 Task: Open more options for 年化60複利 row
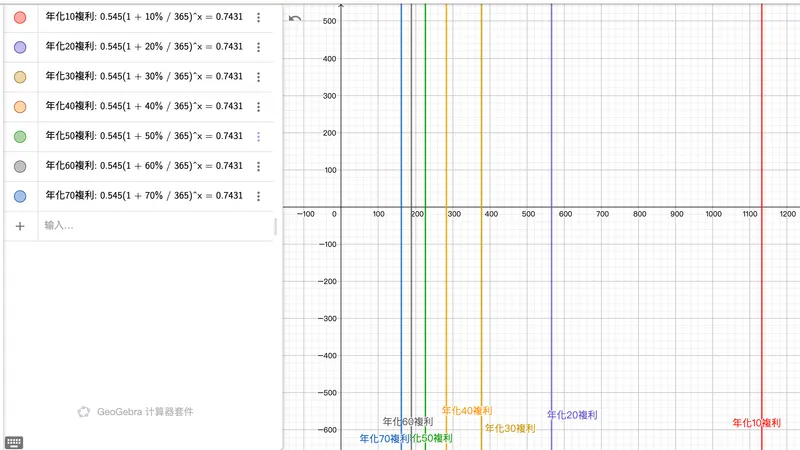(x=259, y=166)
